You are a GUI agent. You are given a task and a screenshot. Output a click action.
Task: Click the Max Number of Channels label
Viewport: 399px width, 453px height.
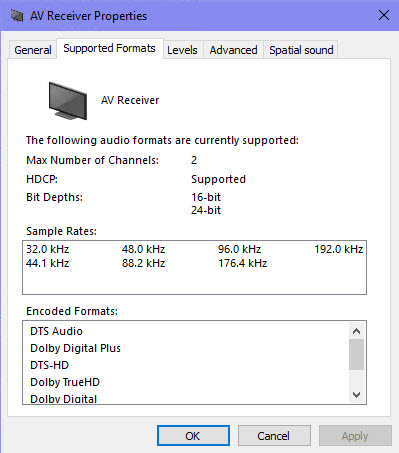click(x=92, y=160)
